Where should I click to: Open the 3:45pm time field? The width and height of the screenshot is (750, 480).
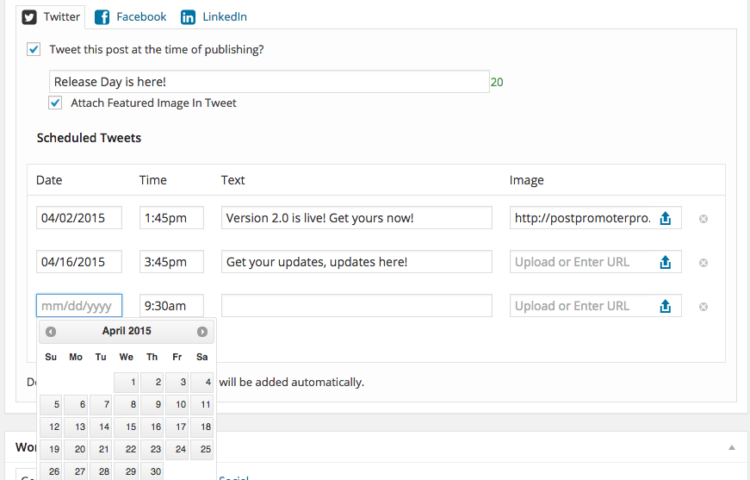172,262
